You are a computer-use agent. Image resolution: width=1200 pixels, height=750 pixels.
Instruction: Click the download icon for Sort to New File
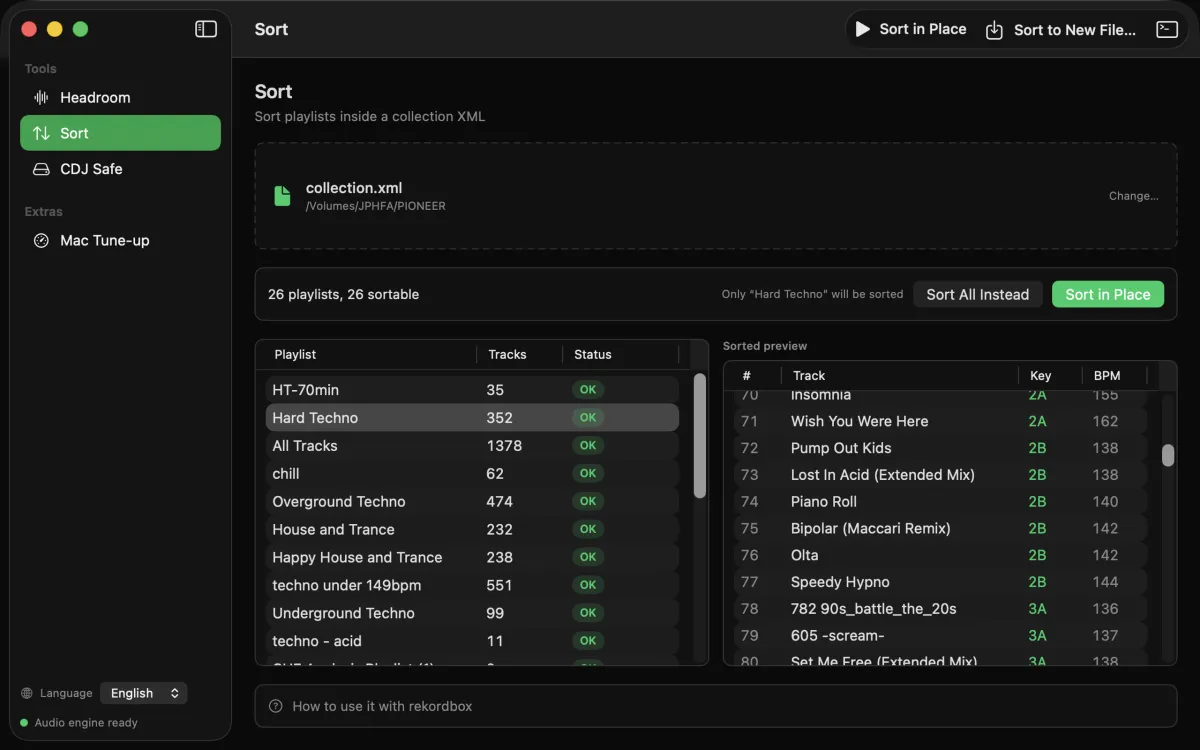coord(994,30)
